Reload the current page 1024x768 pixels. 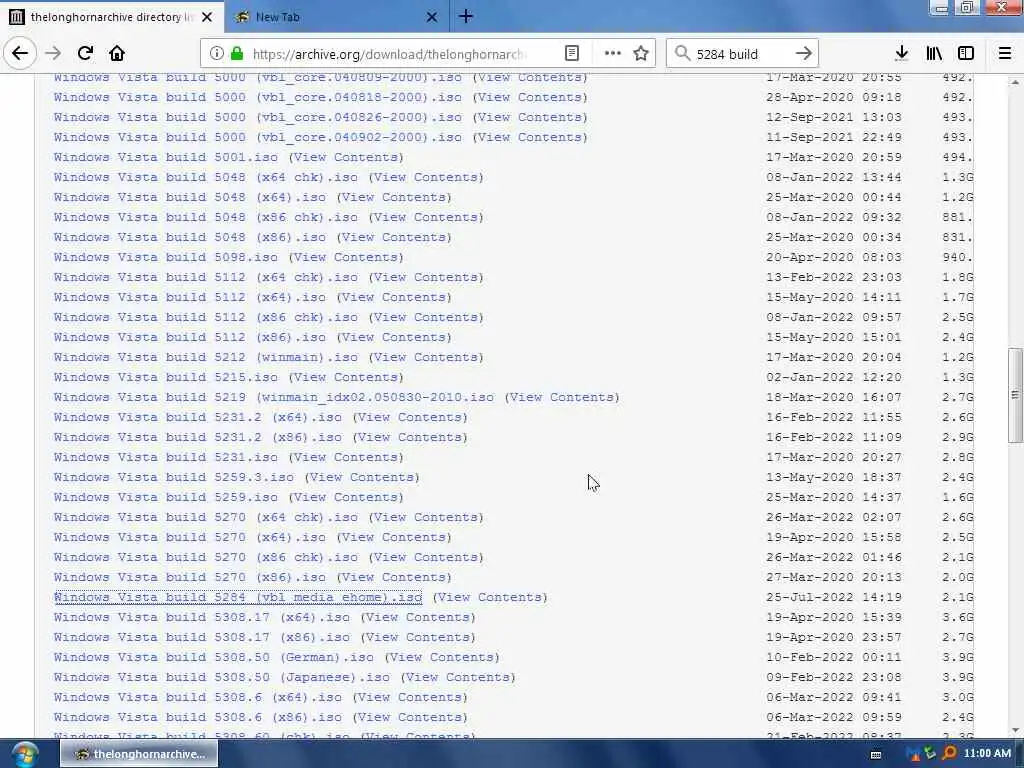(85, 53)
